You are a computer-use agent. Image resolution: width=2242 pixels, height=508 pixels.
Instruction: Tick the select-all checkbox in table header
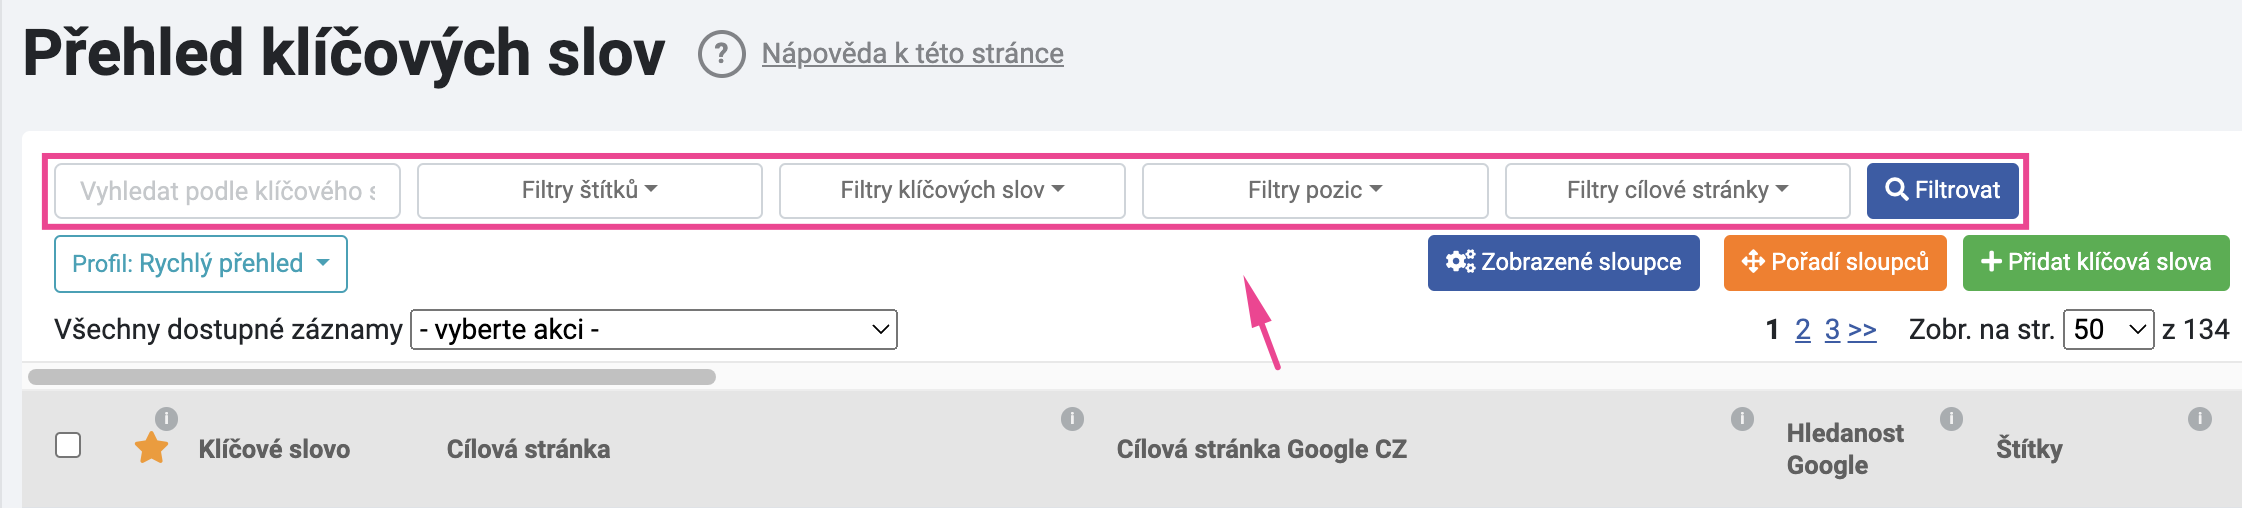click(x=68, y=445)
